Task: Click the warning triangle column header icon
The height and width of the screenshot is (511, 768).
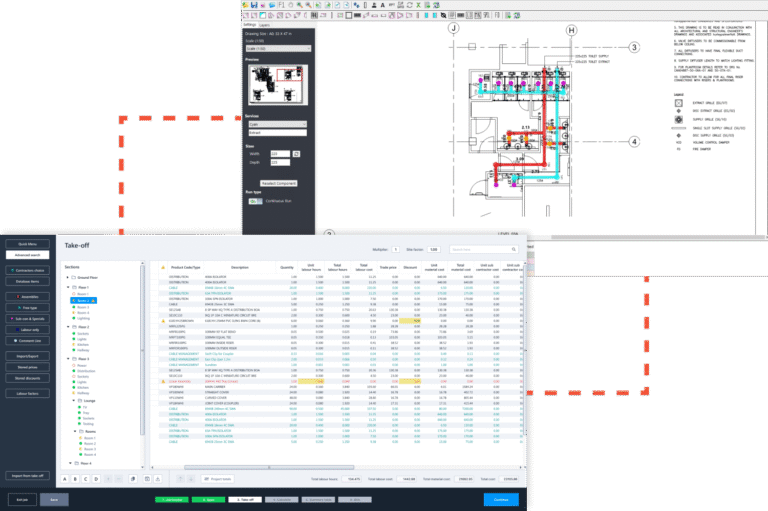Action: [x=163, y=268]
